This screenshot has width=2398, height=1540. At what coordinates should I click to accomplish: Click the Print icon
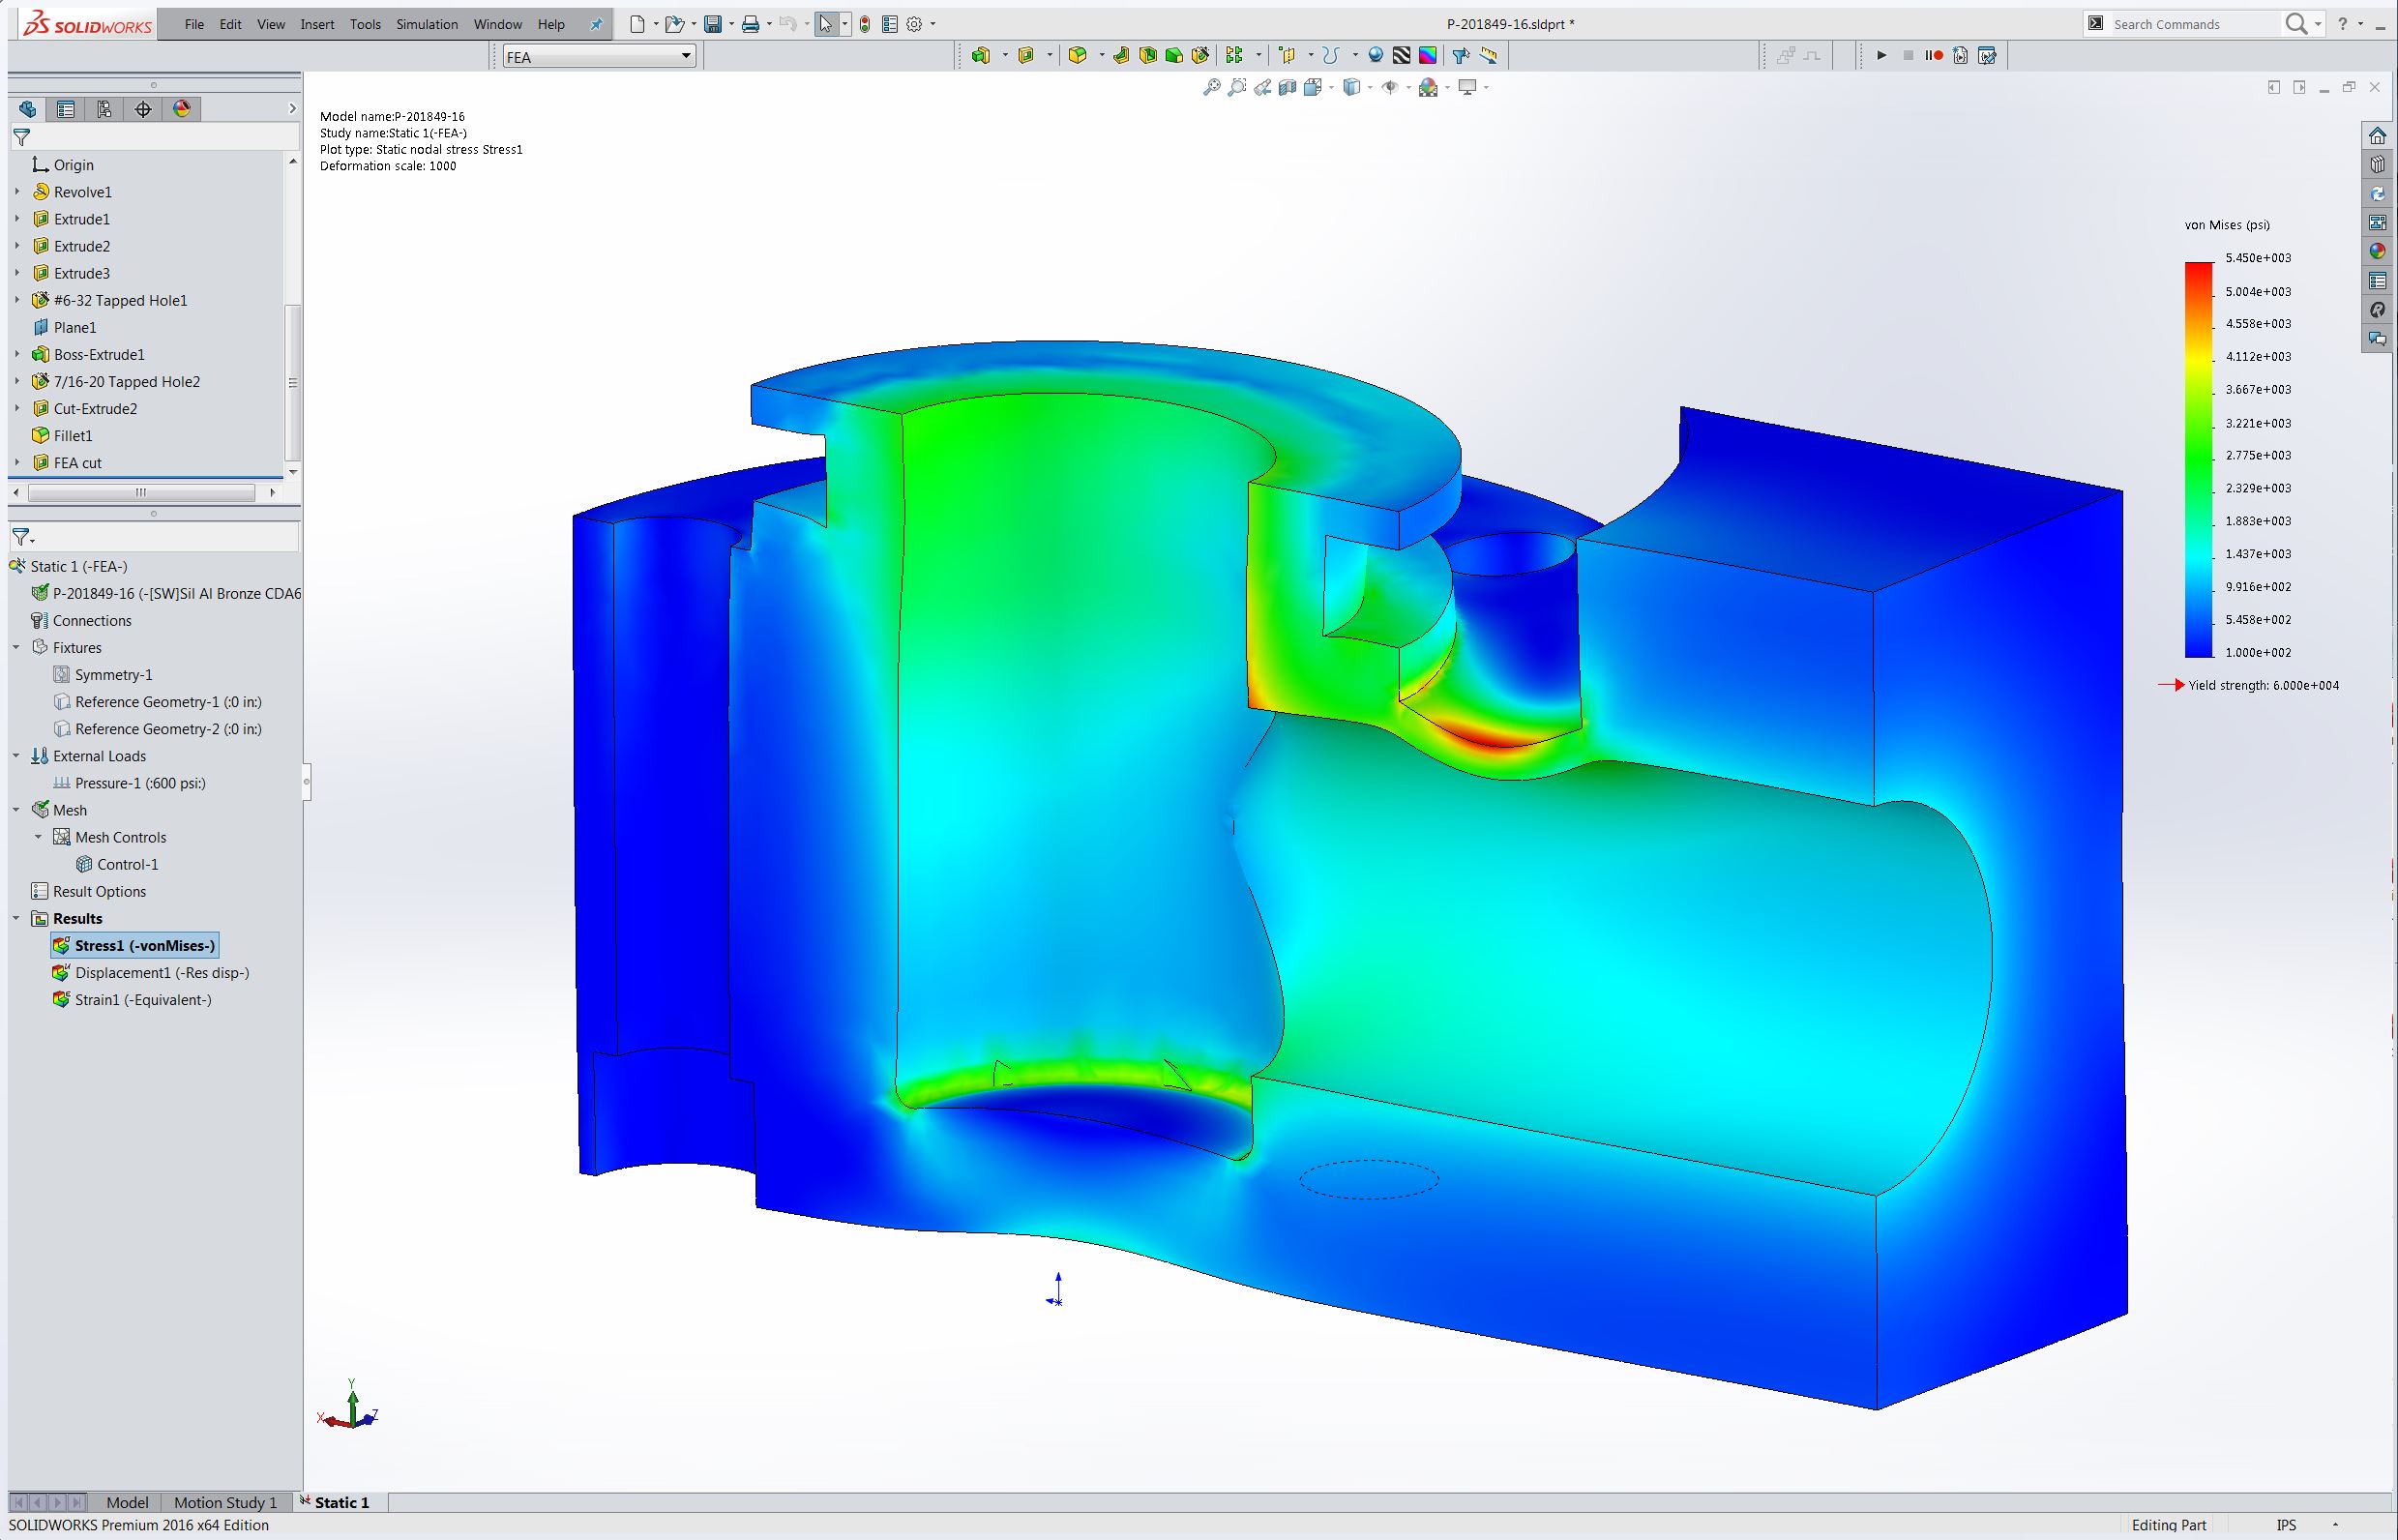click(x=750, y=24)
